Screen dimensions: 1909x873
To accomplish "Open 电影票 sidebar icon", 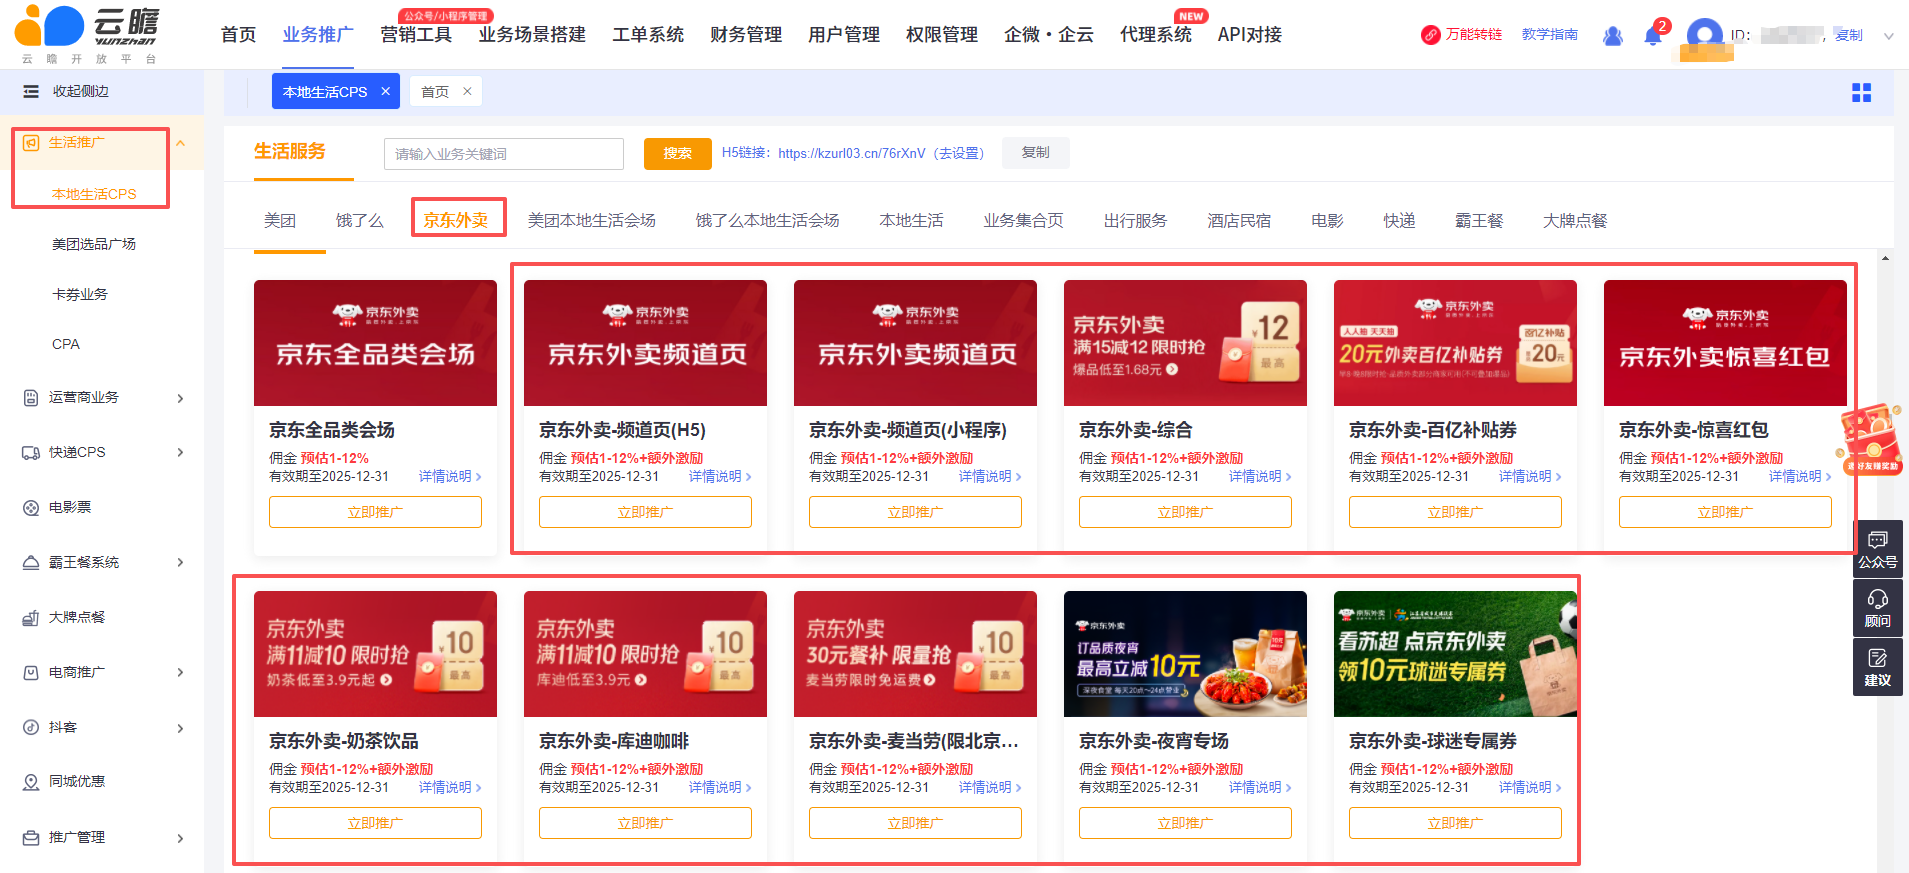I will [31, 508].
